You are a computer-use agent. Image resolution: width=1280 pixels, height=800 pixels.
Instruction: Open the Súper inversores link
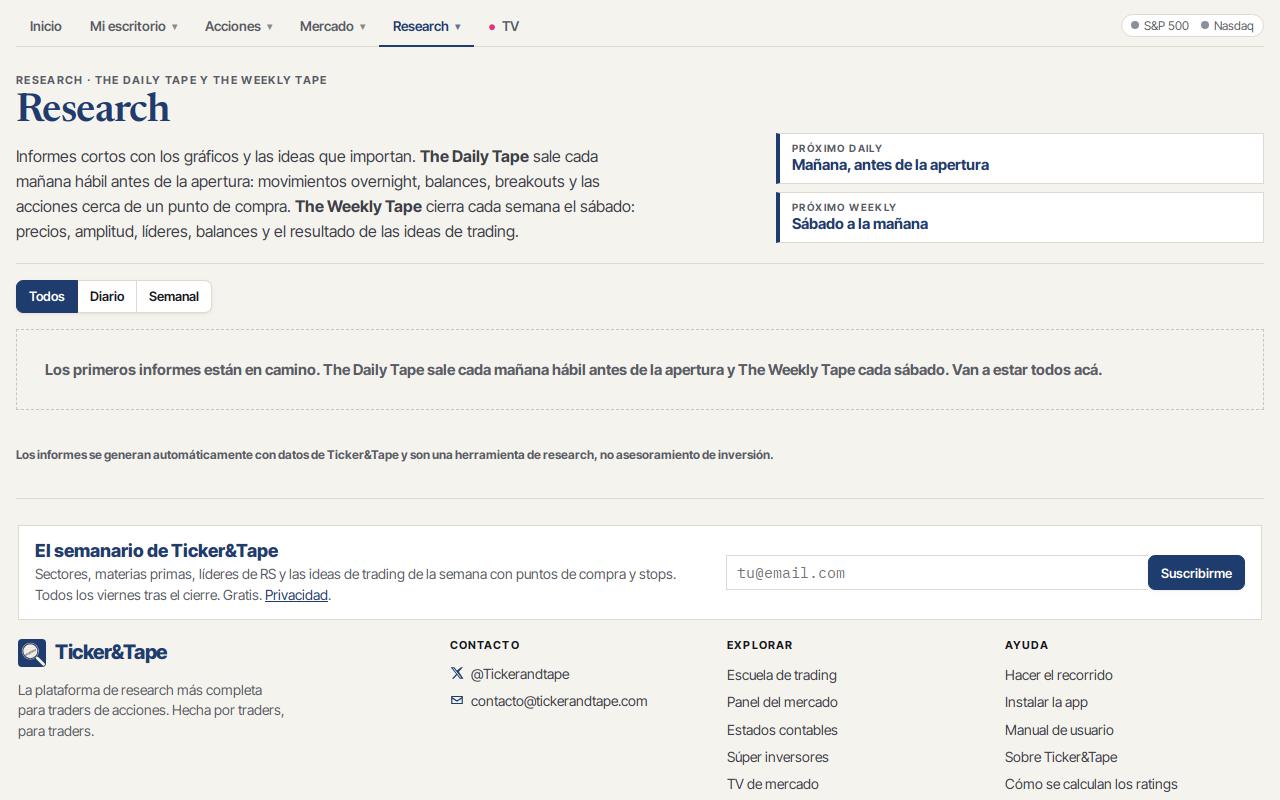pyautogui.click(x=778, y=757)
